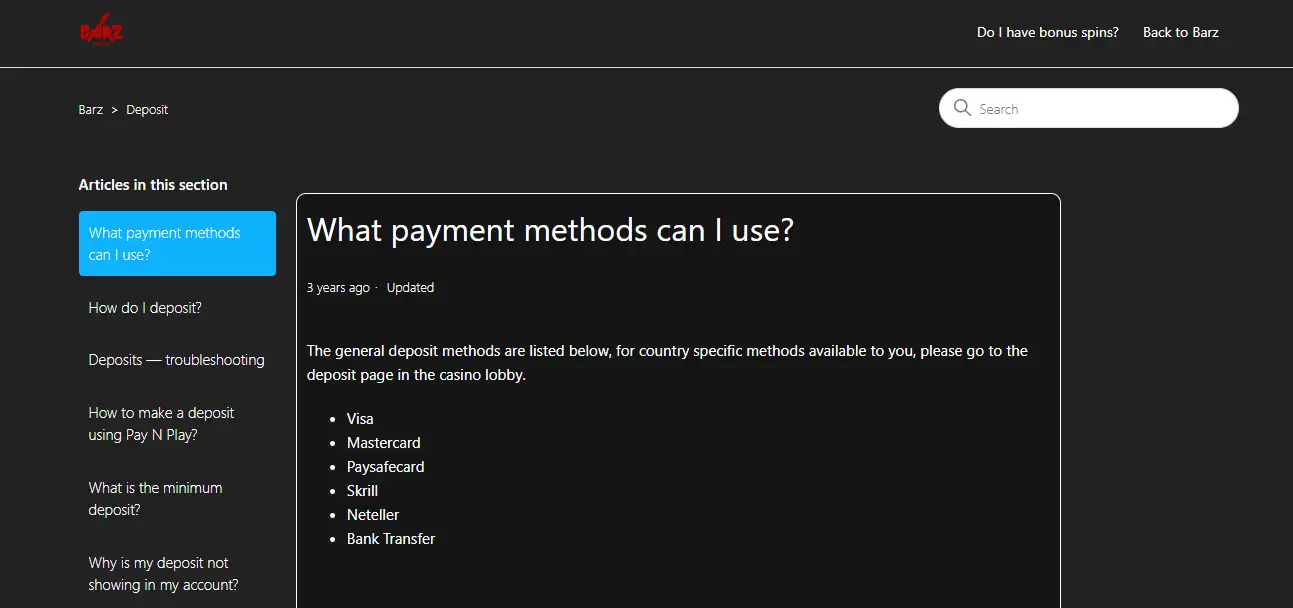Click 'Visa' in the list

360,419
